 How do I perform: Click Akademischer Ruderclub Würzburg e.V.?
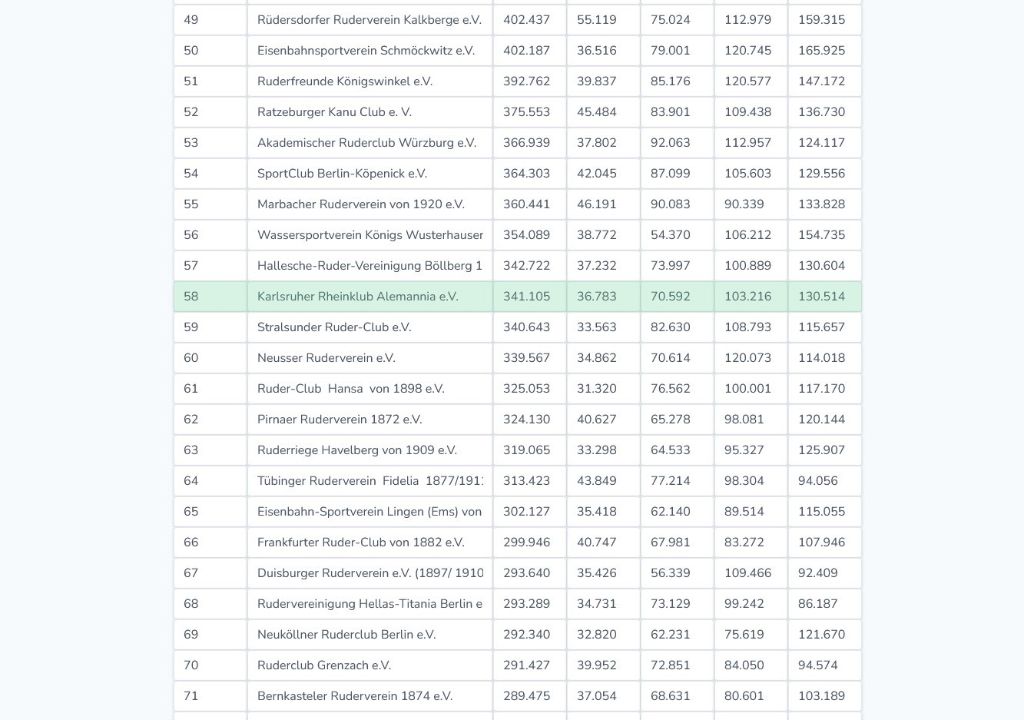click(x=367, y=142)
